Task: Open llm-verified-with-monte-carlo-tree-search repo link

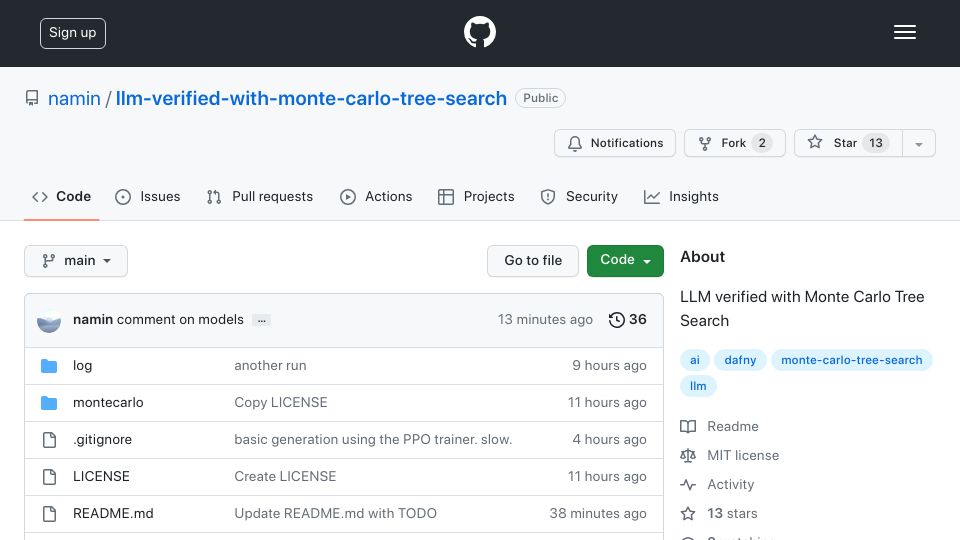Action: 311,98
